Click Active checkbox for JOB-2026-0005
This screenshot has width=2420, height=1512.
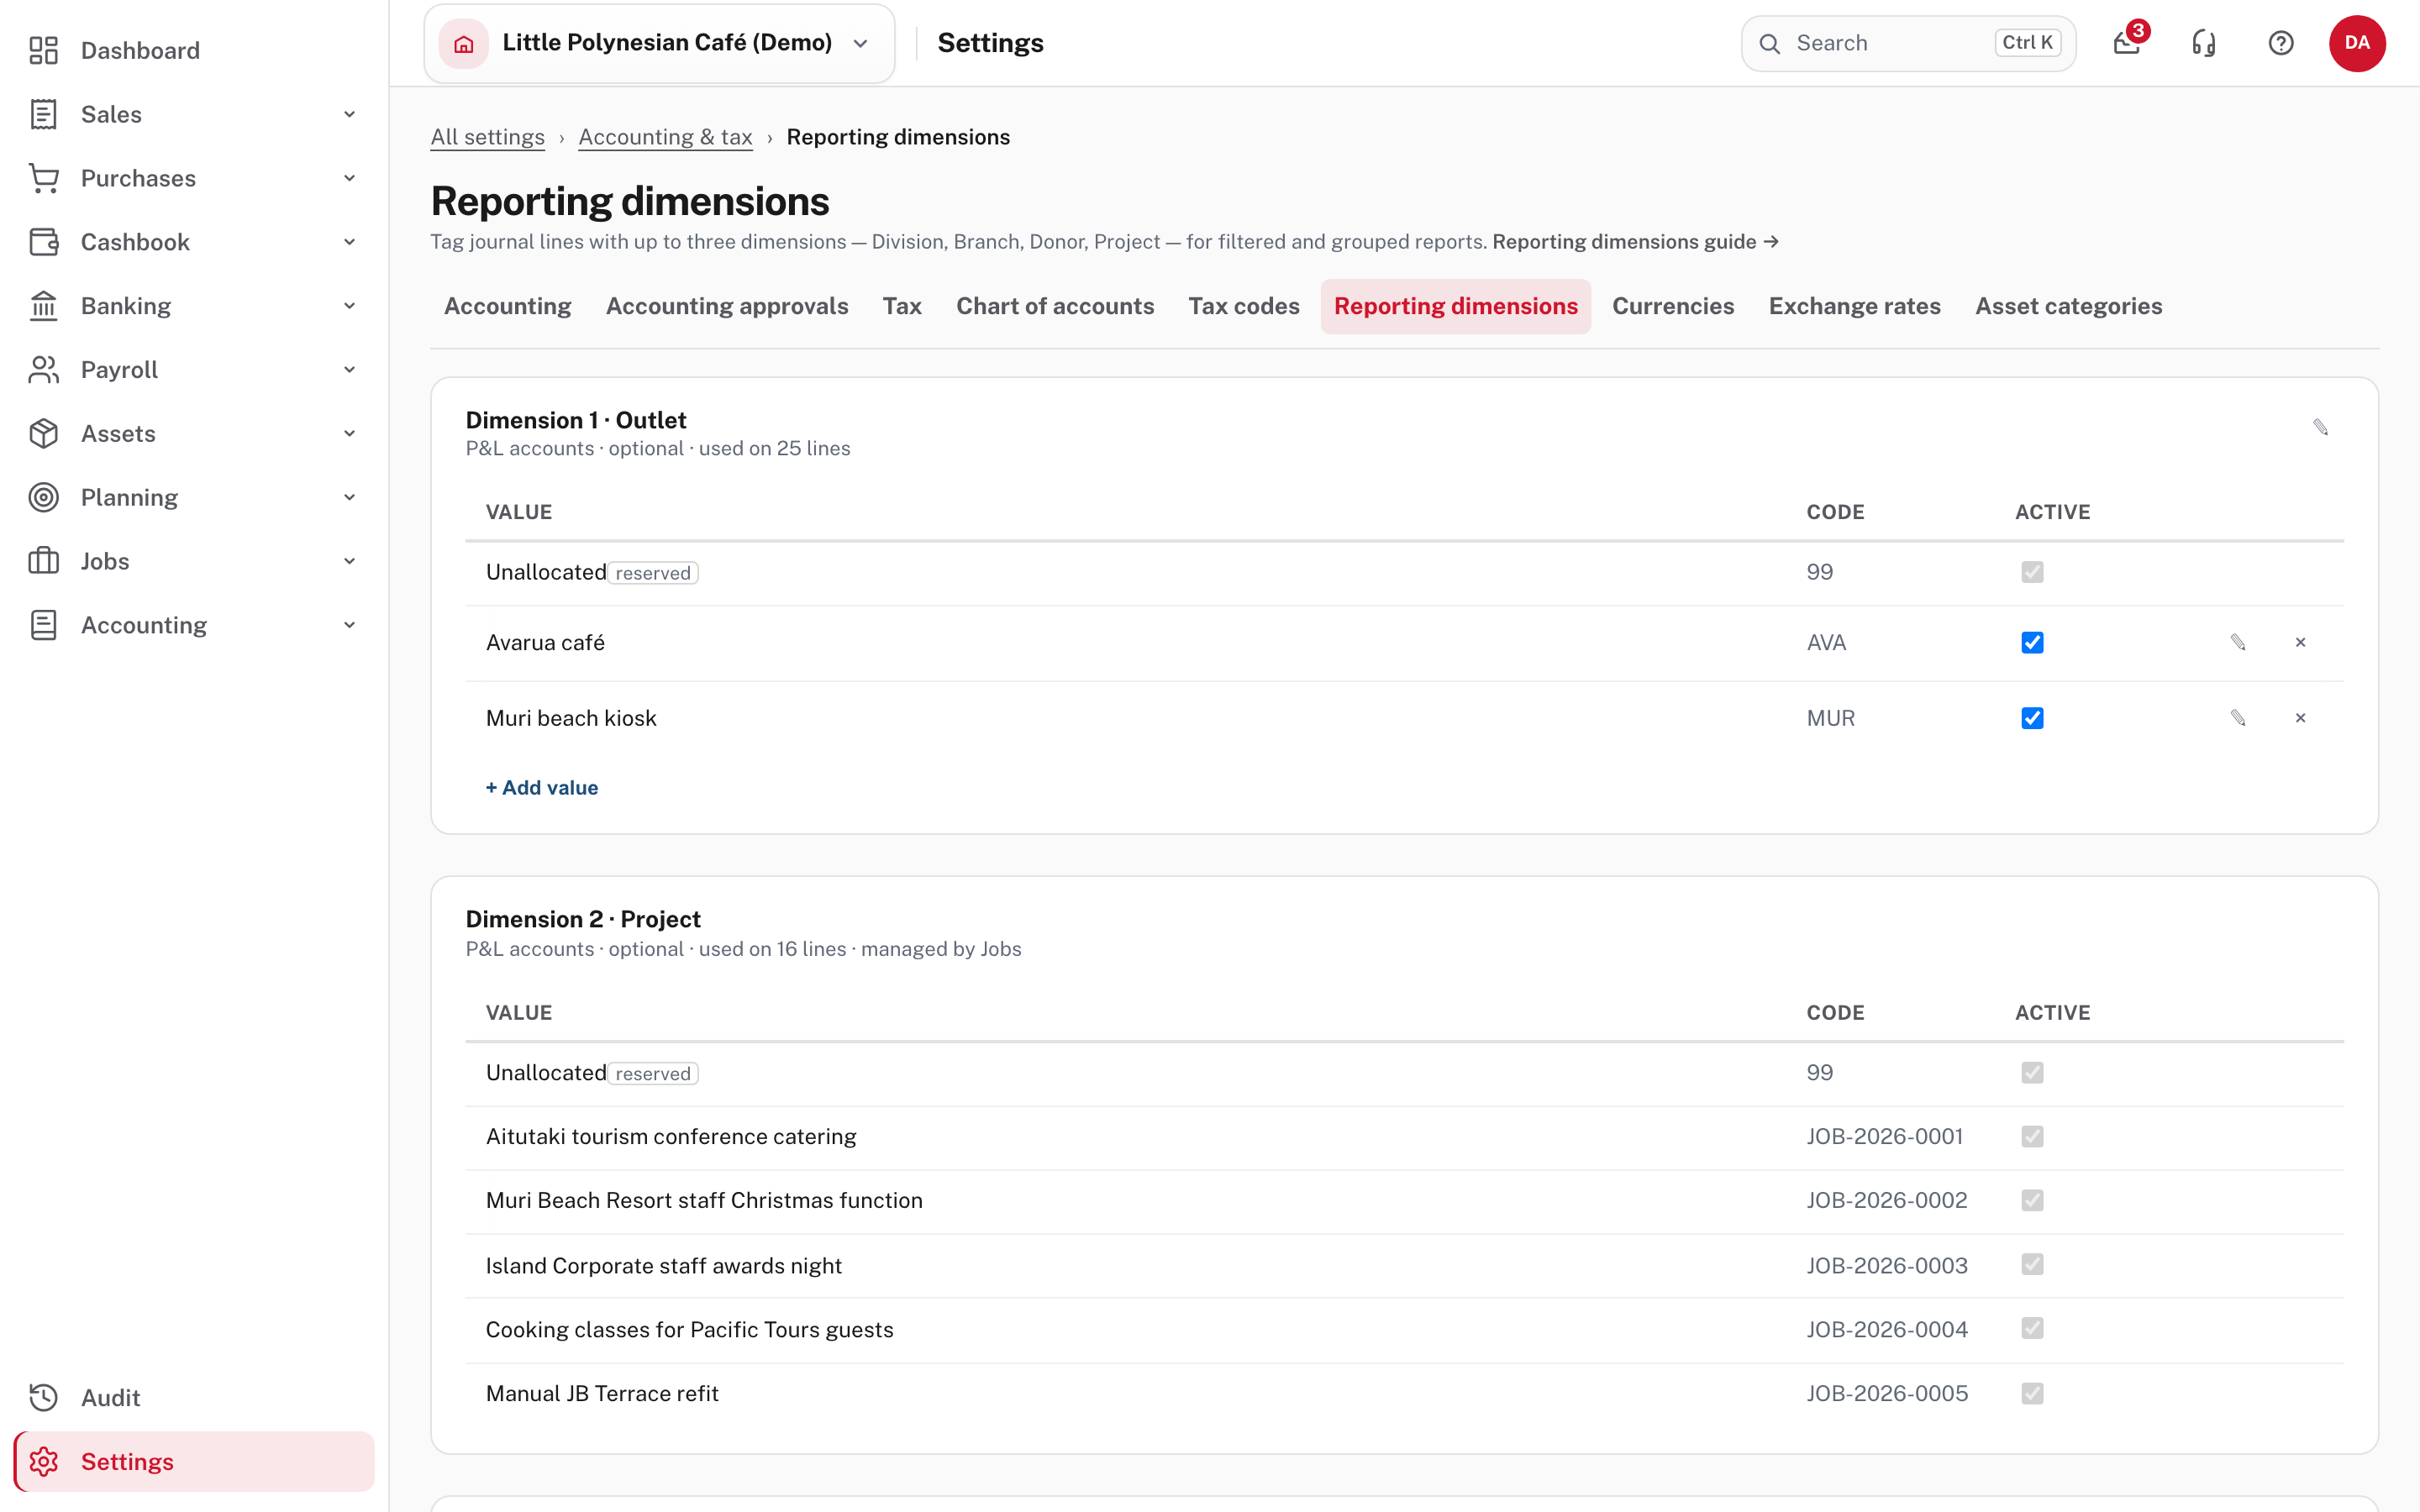click(2032, 1393)
